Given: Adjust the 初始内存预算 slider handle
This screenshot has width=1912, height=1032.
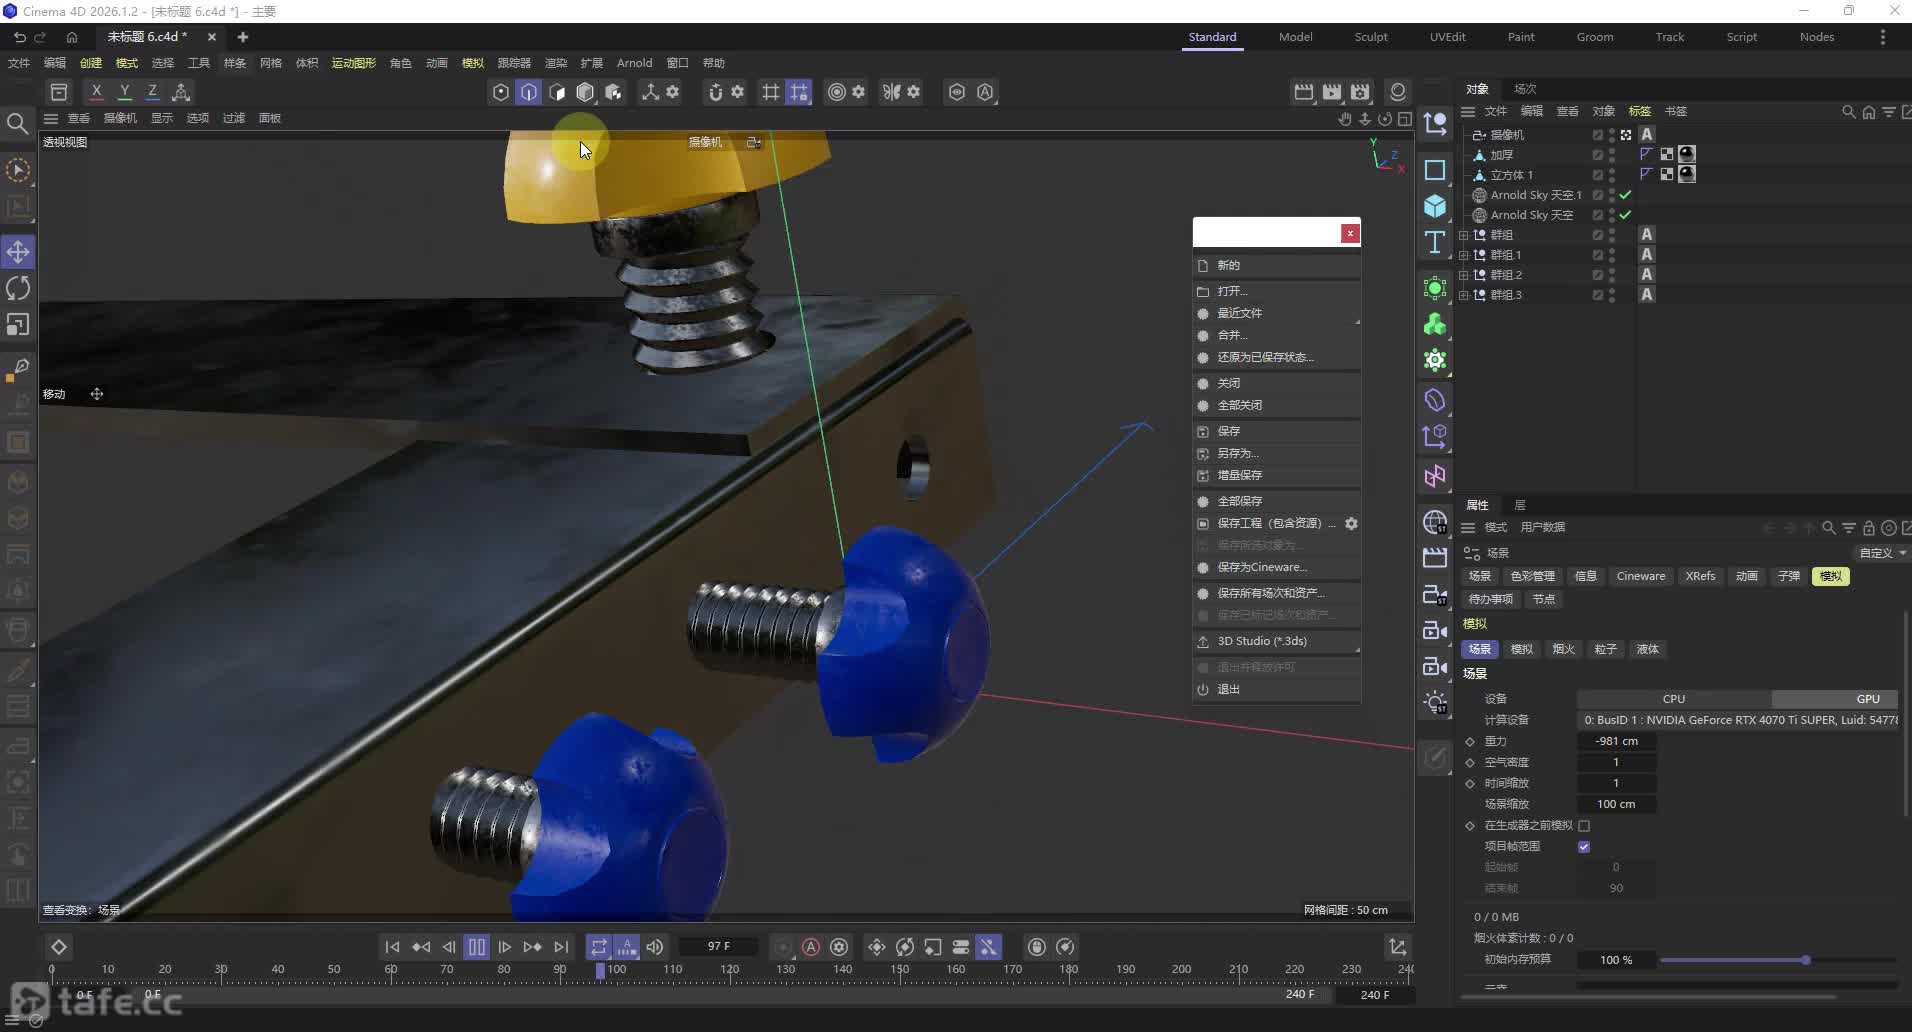Looking at the screenshot, I should point(1806,960).
